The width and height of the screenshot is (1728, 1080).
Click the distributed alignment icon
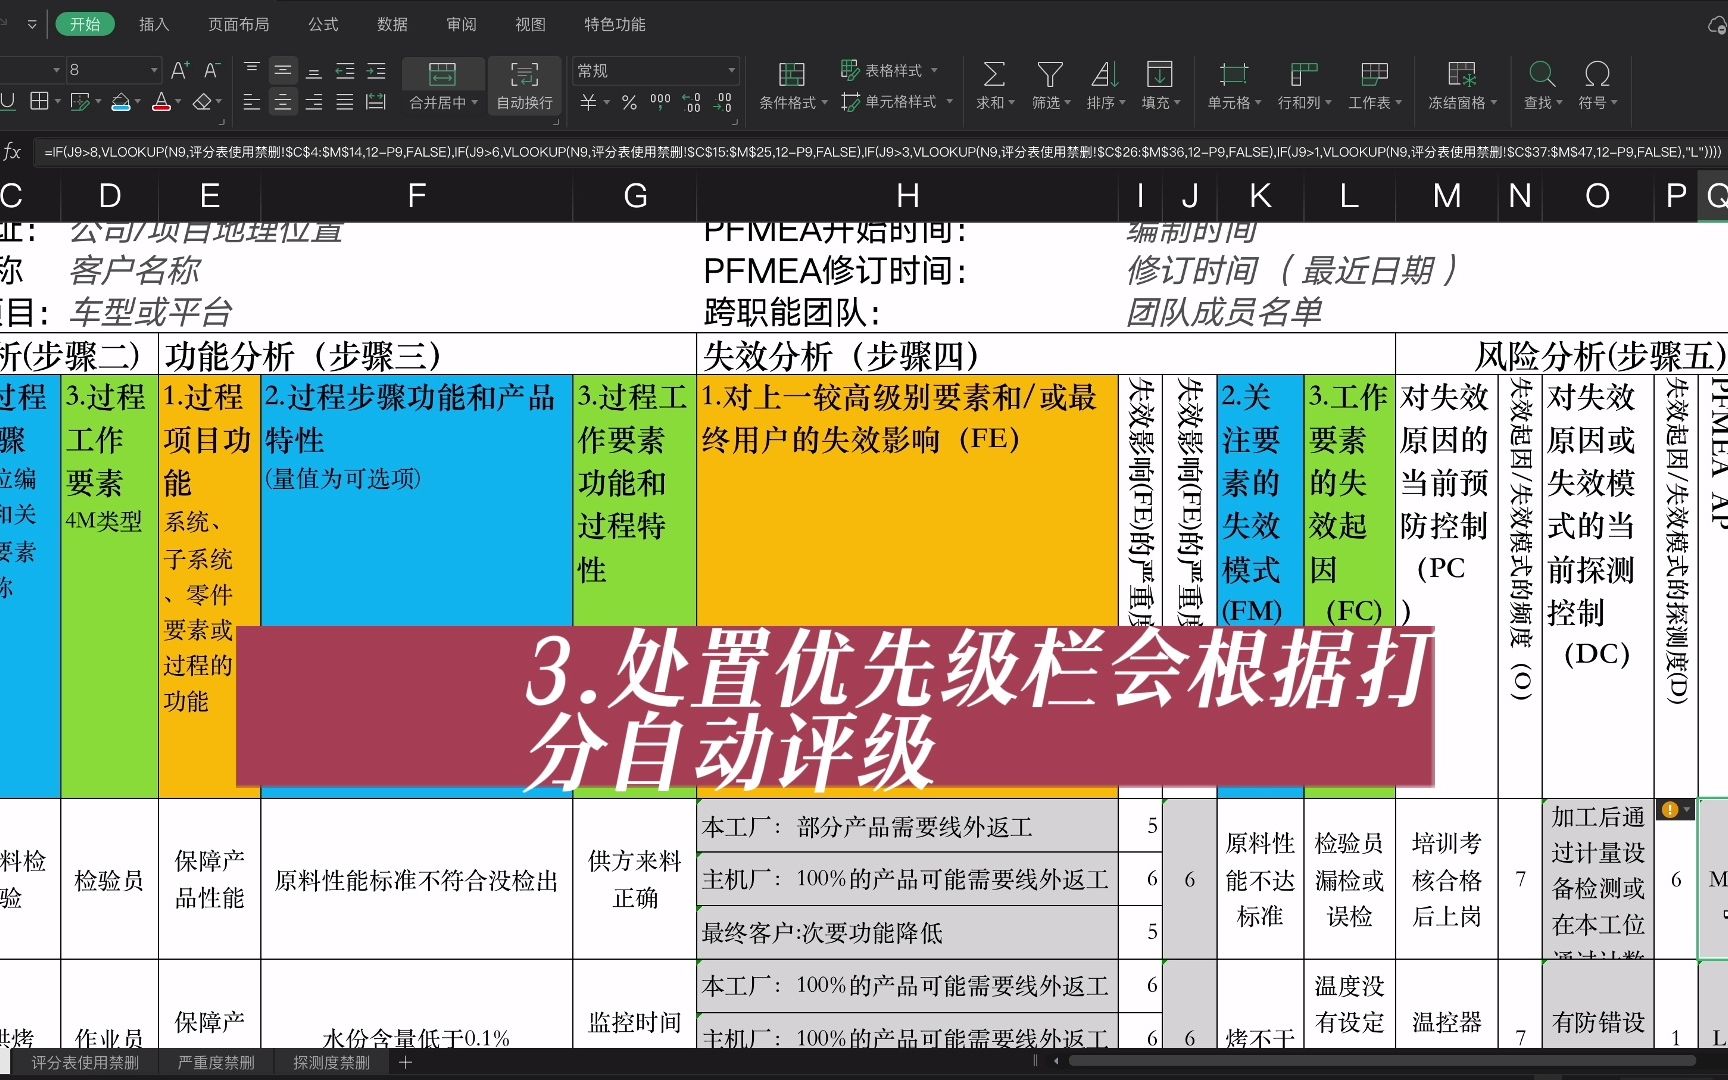click(376, 102)
